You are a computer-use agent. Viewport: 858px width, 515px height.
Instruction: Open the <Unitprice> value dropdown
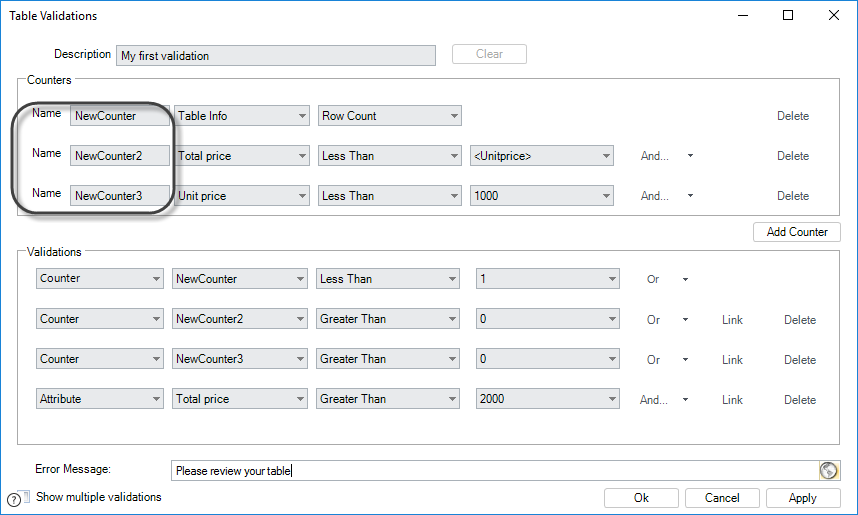[x=542, y=155]
